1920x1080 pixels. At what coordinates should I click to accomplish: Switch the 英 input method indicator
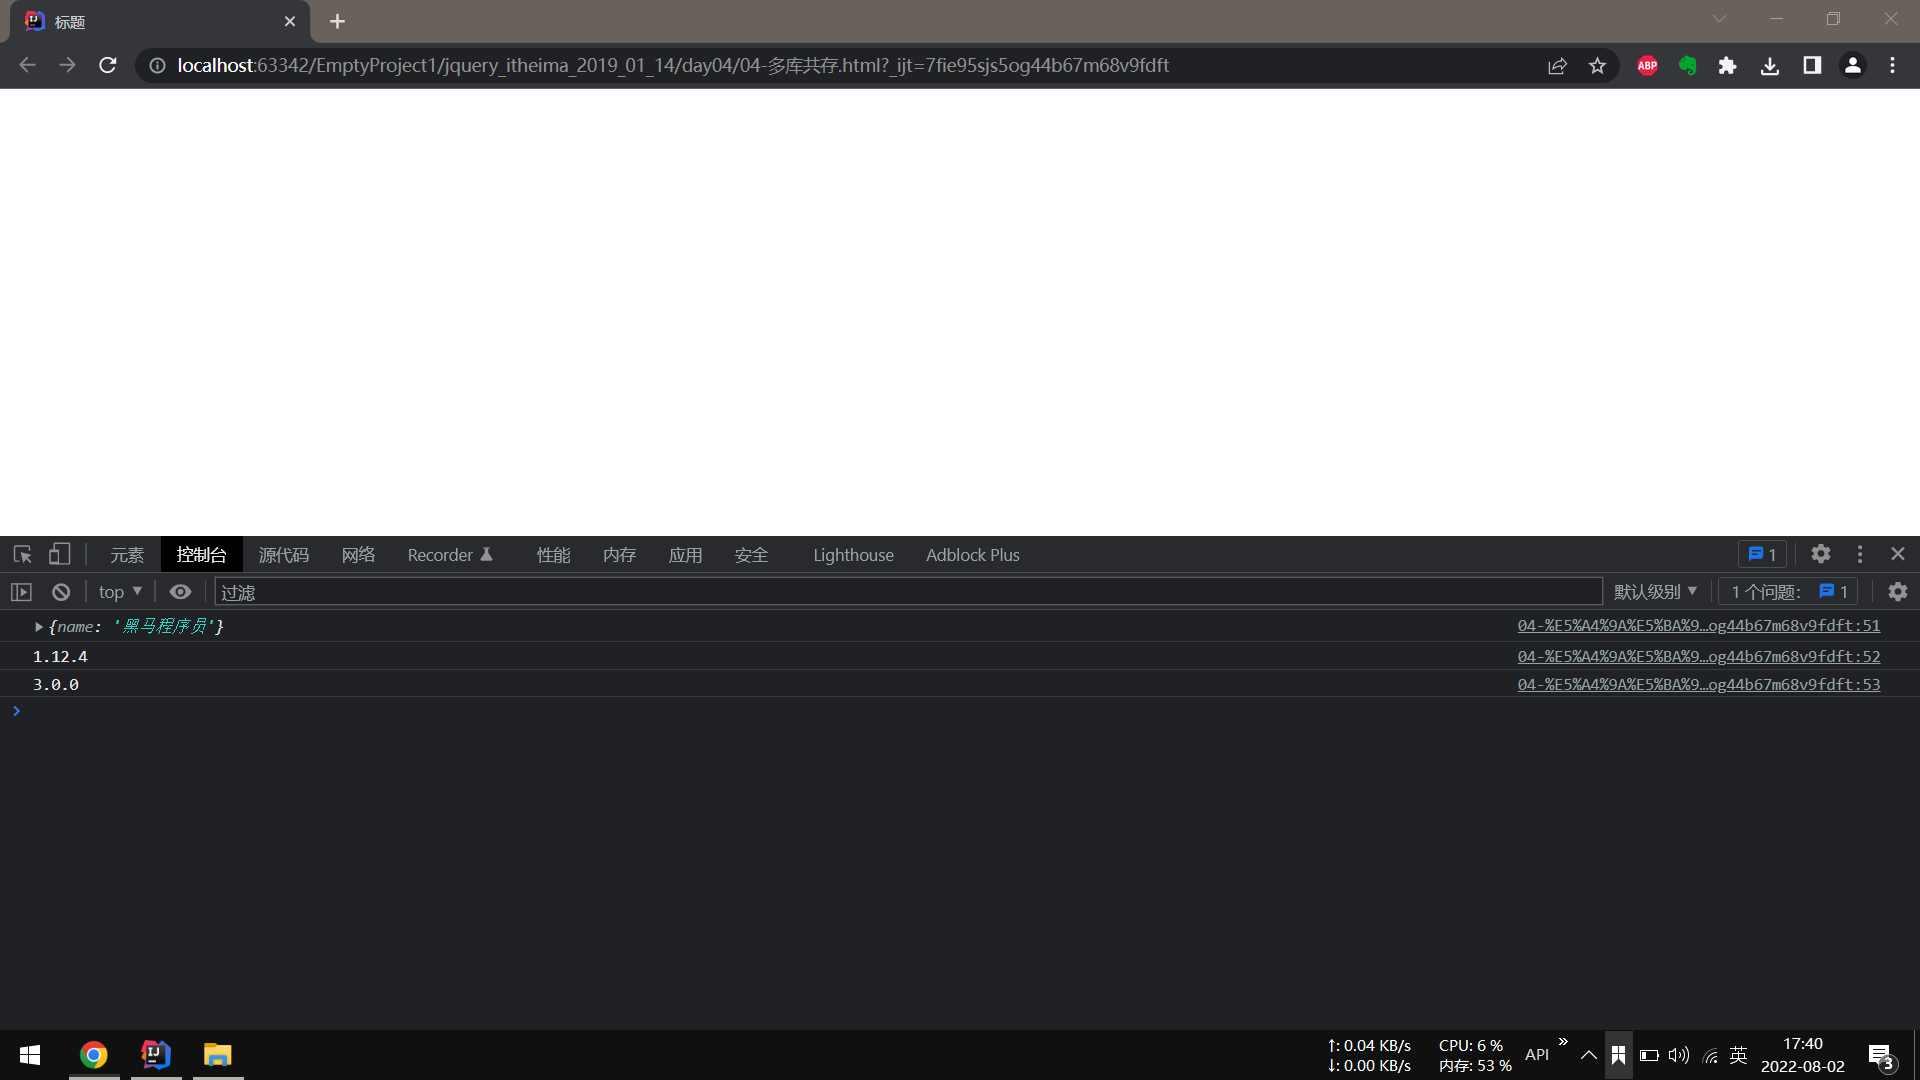(1739, 1055)
